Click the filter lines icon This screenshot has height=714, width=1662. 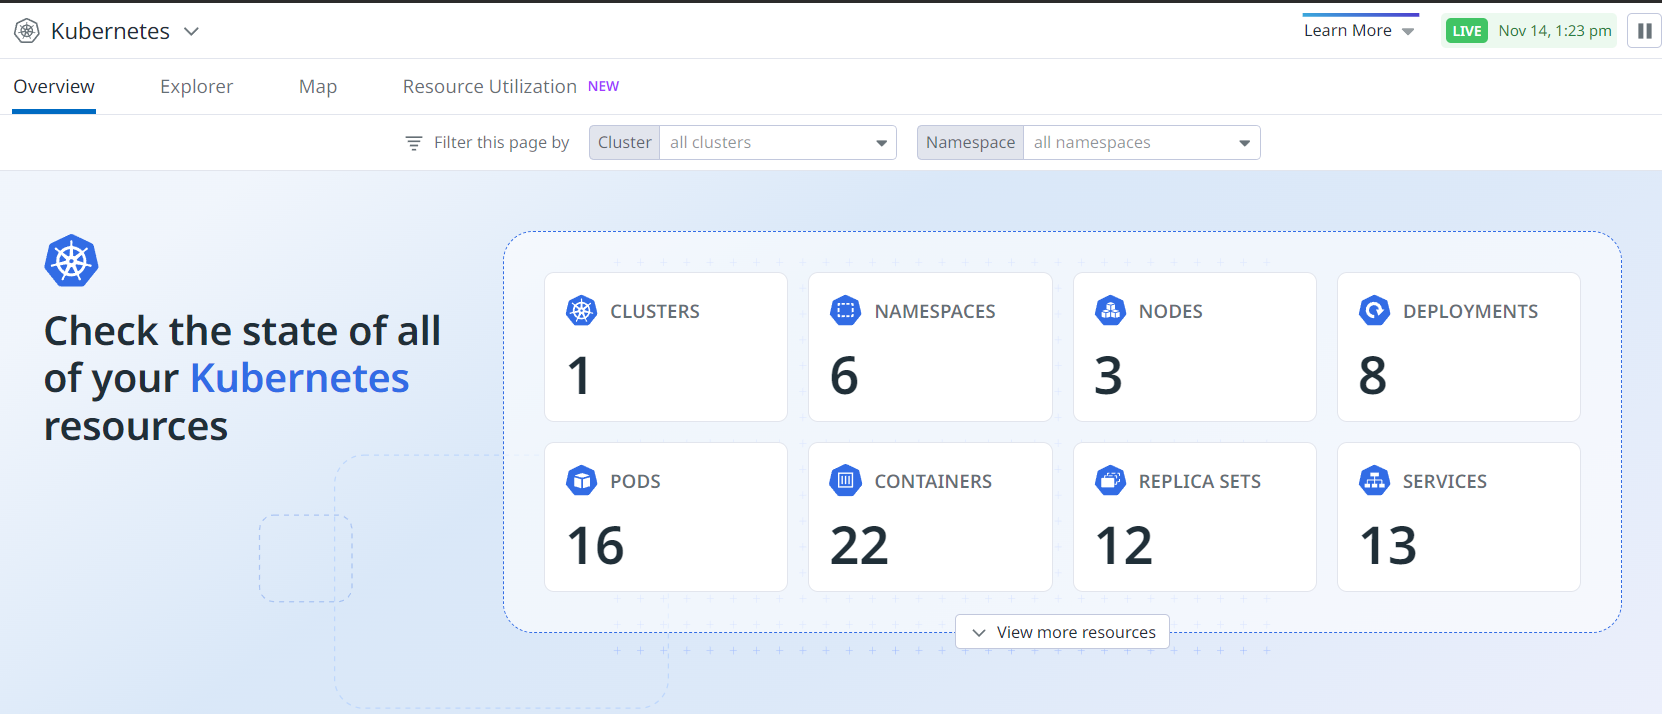click(x=414, y=143)
